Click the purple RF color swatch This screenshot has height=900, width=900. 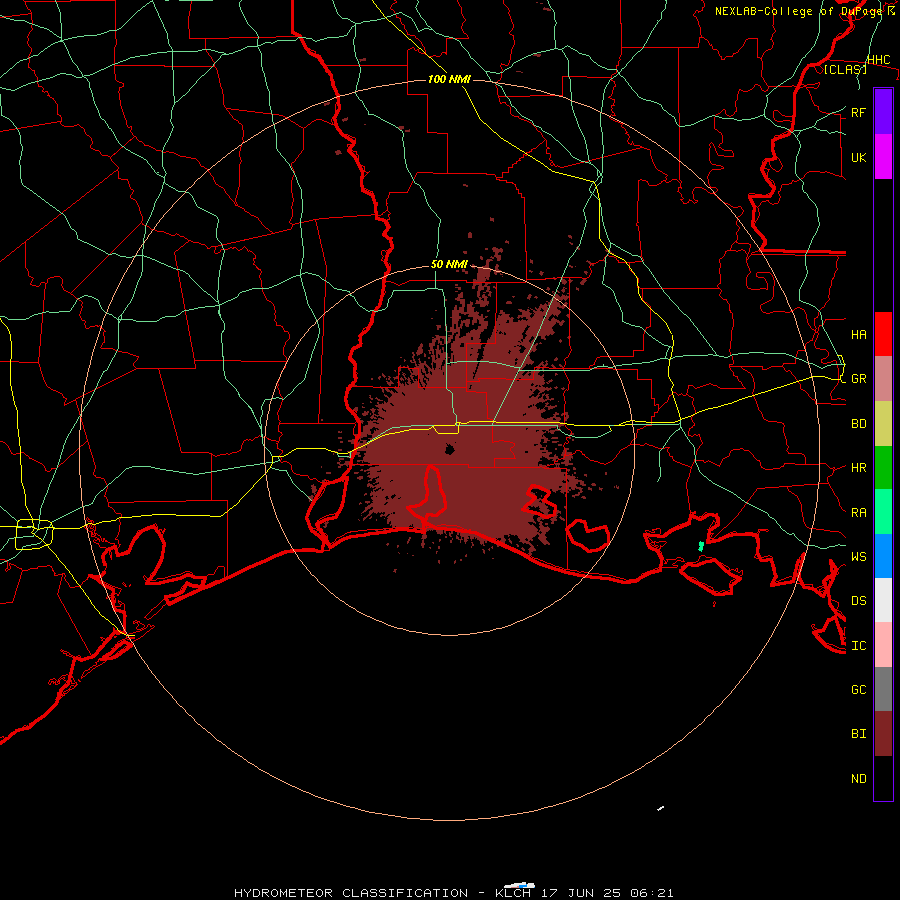[x=883, y=112]
